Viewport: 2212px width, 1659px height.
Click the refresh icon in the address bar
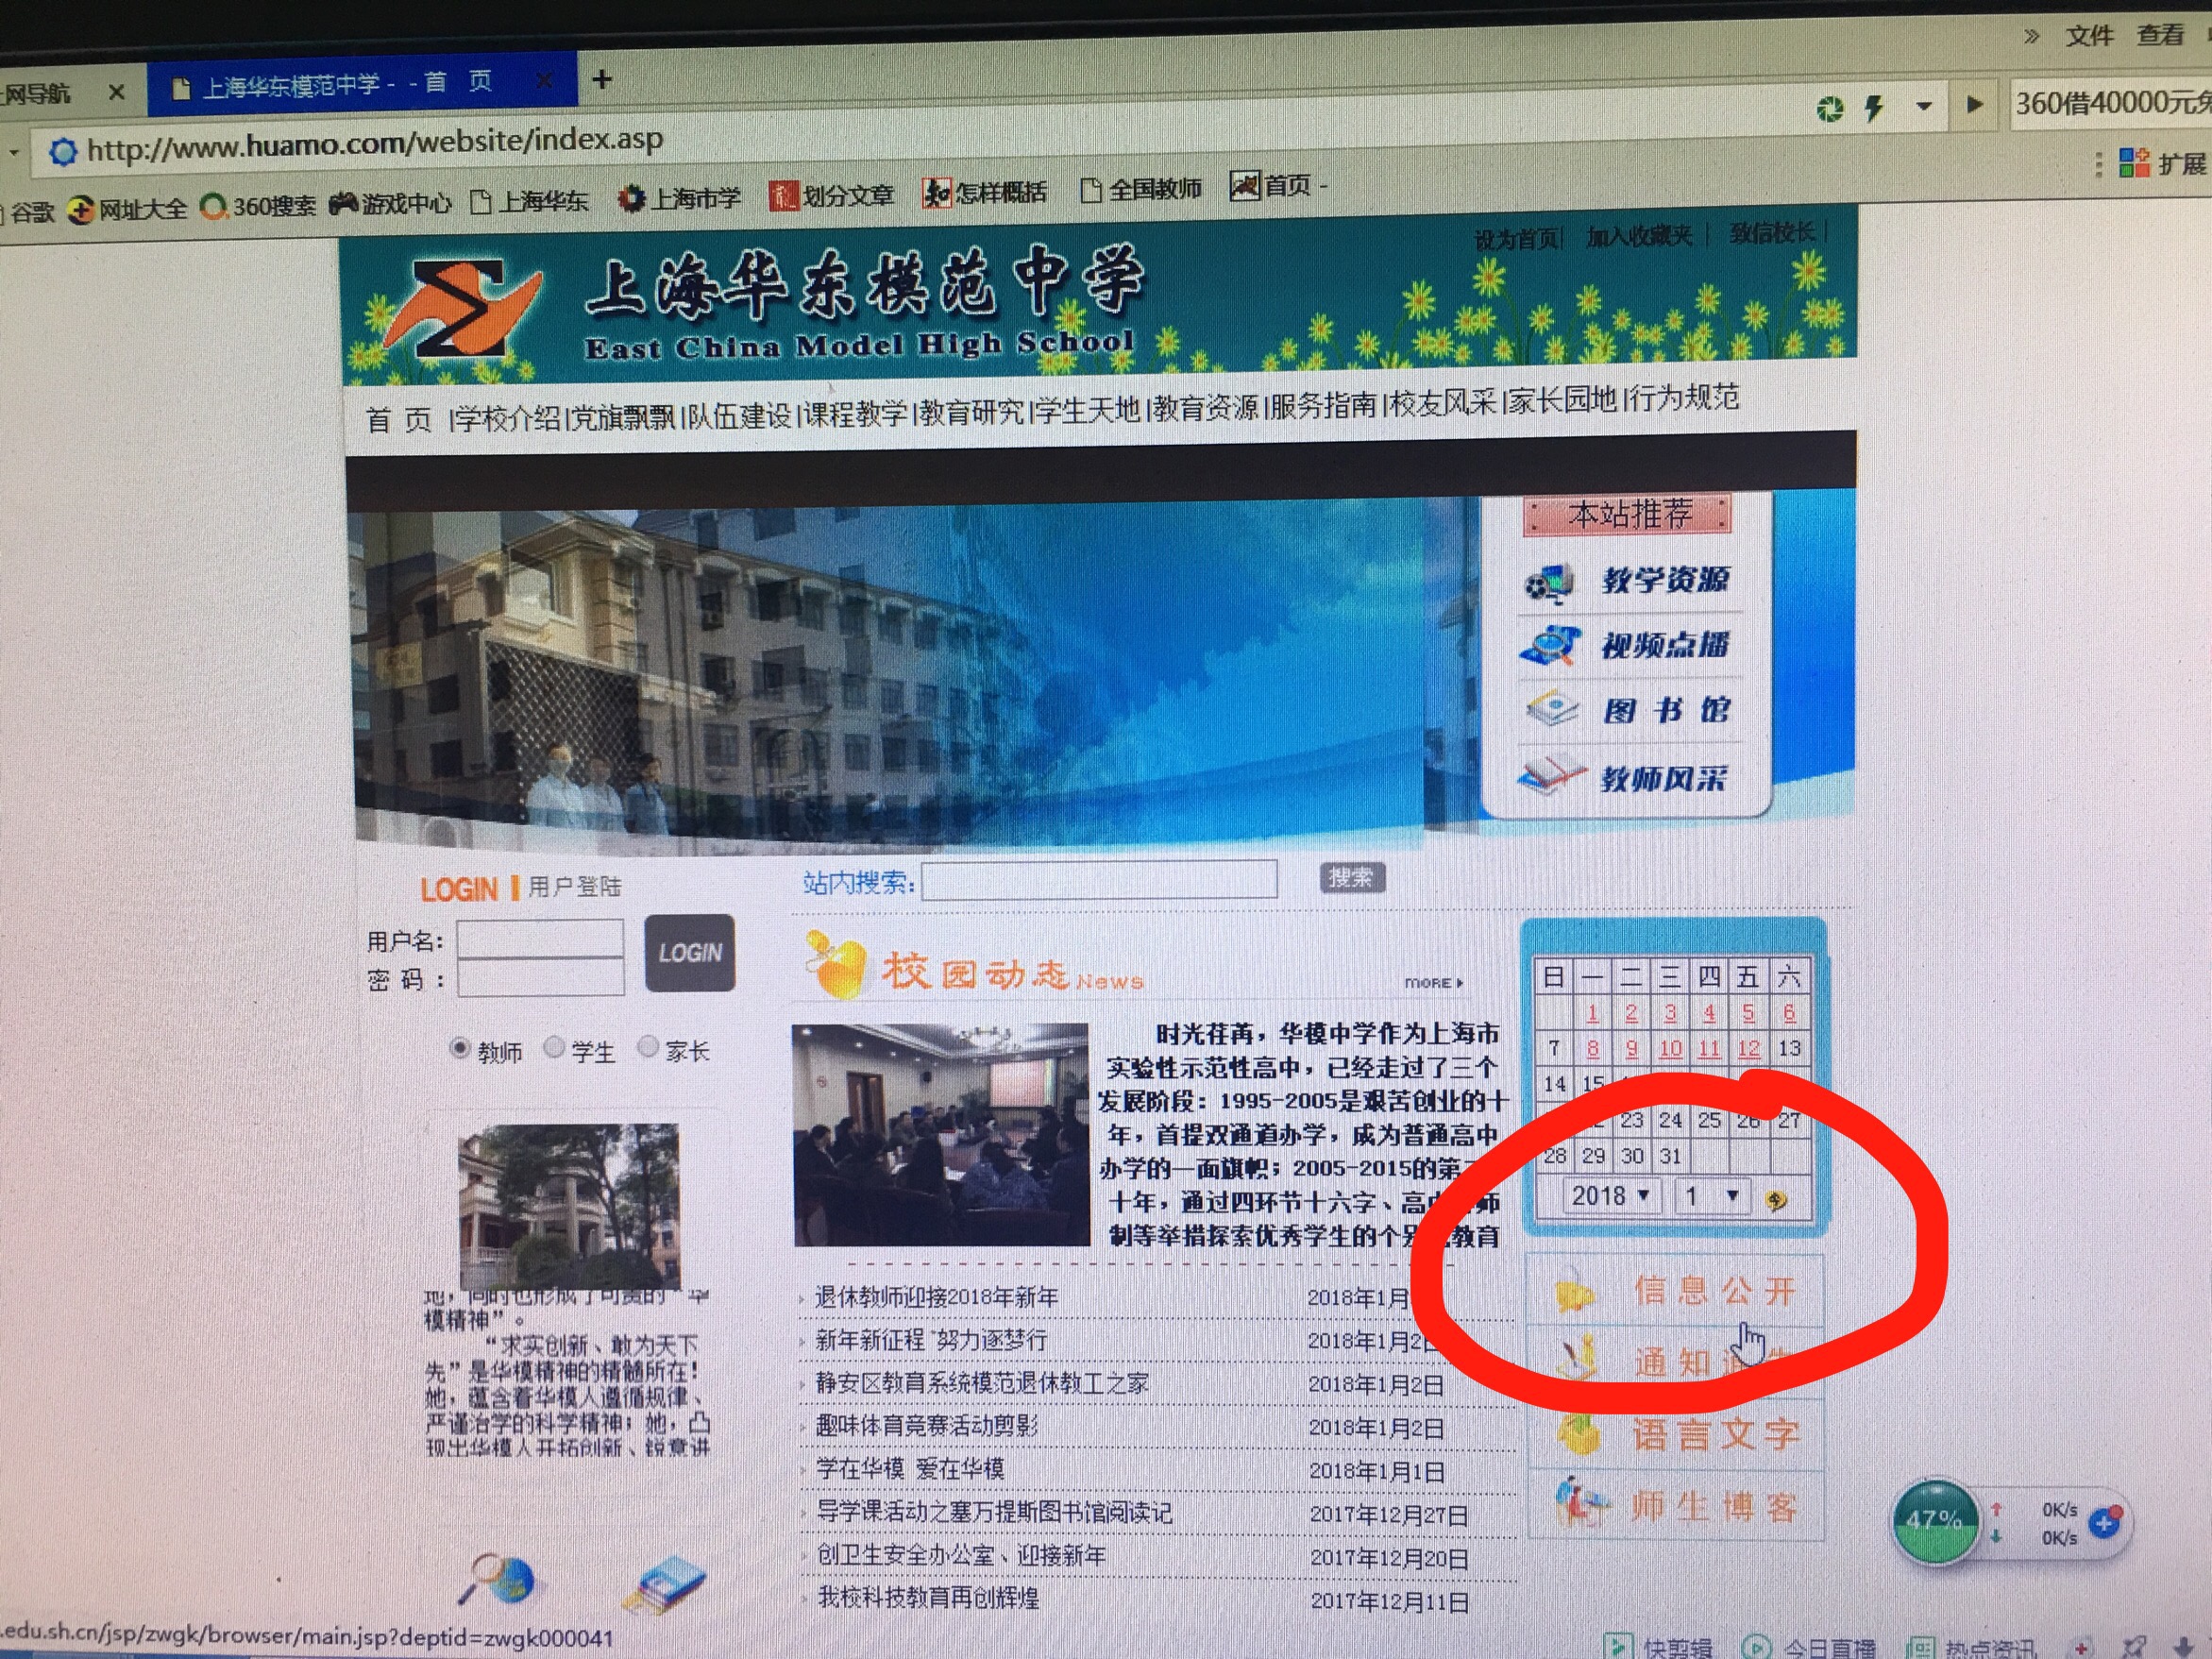(1829, 108)
